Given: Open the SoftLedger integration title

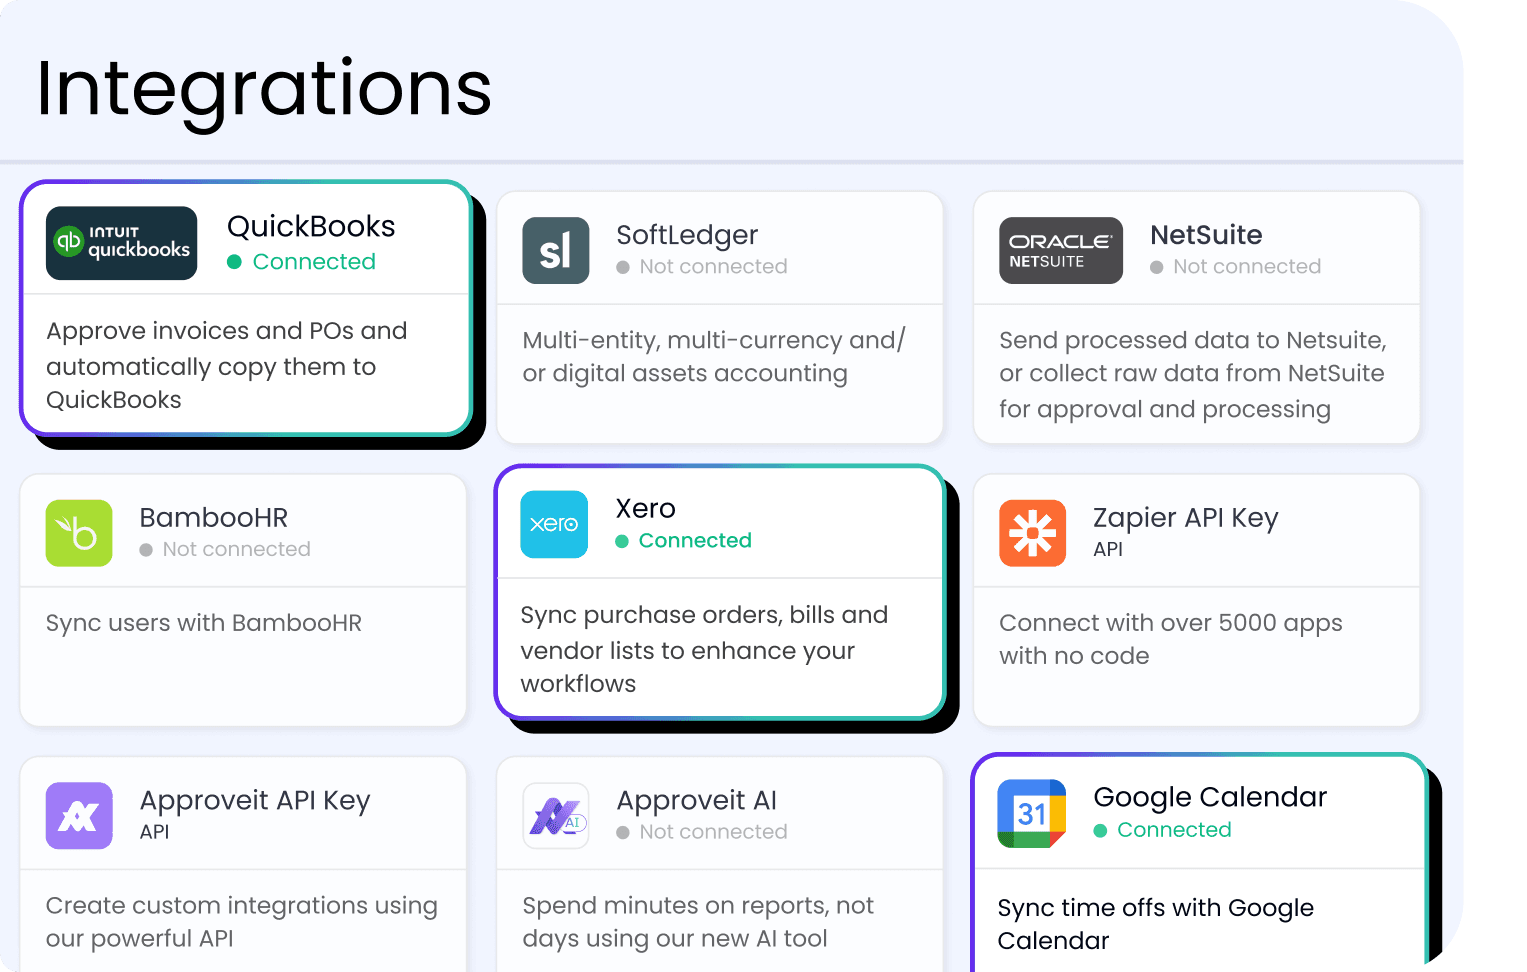Looking at the screenshot, I should click(x=687, y=235).
